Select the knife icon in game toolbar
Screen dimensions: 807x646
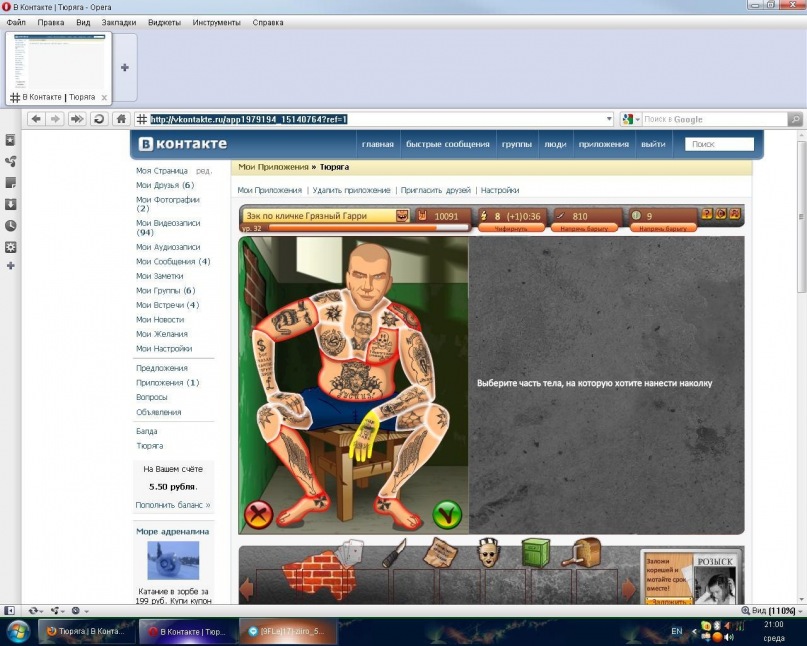click(394, 553)
